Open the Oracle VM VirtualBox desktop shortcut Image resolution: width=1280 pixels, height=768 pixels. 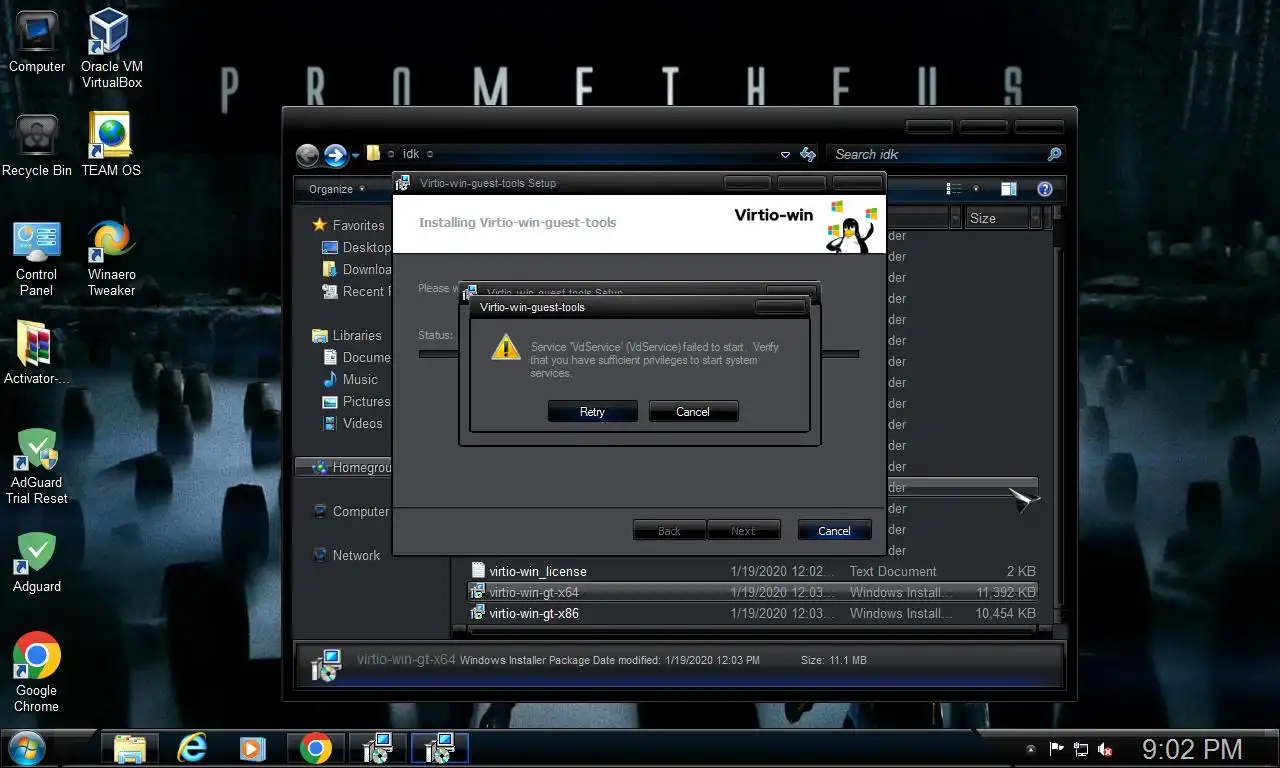coord(111,49)
